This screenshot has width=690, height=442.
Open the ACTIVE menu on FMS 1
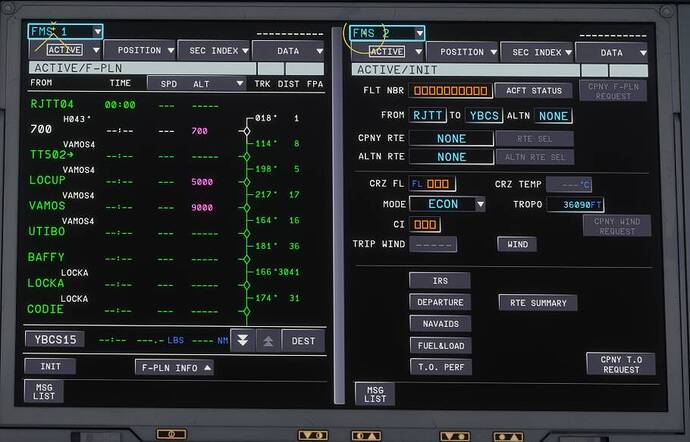tap(65, 50)
